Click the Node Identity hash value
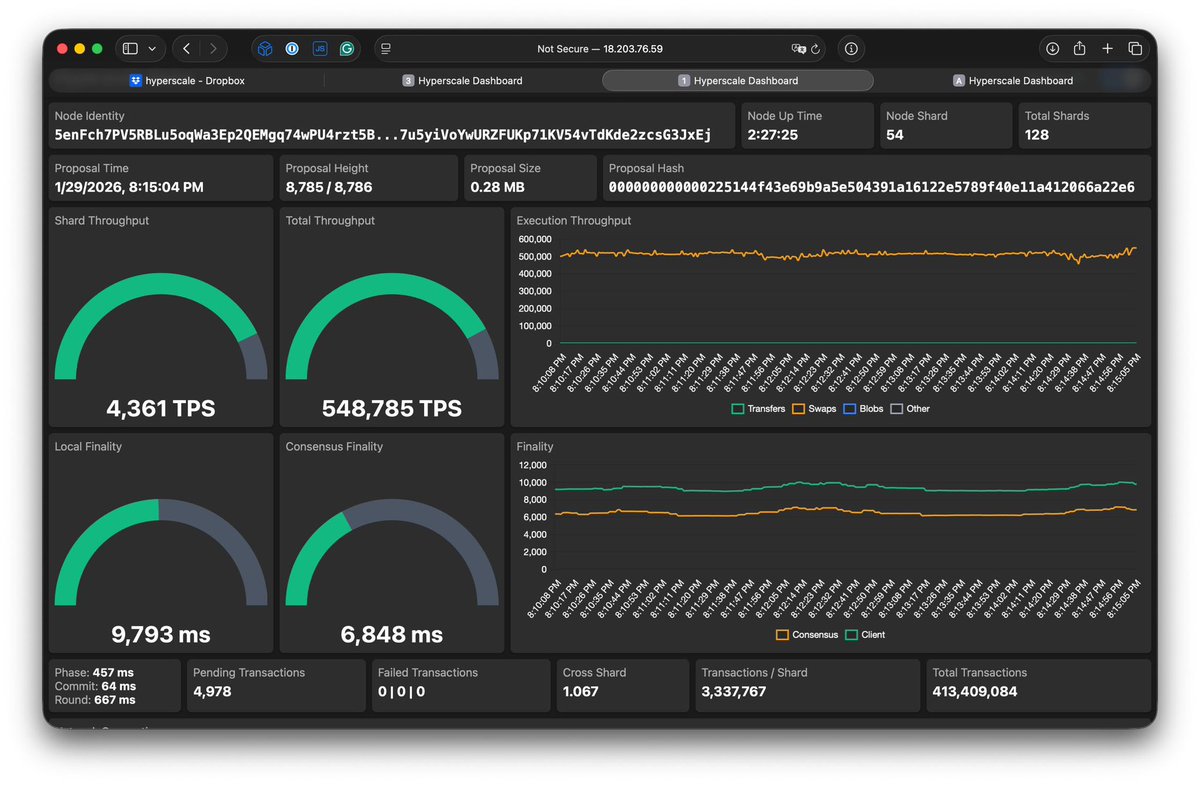 click(383, 135)
